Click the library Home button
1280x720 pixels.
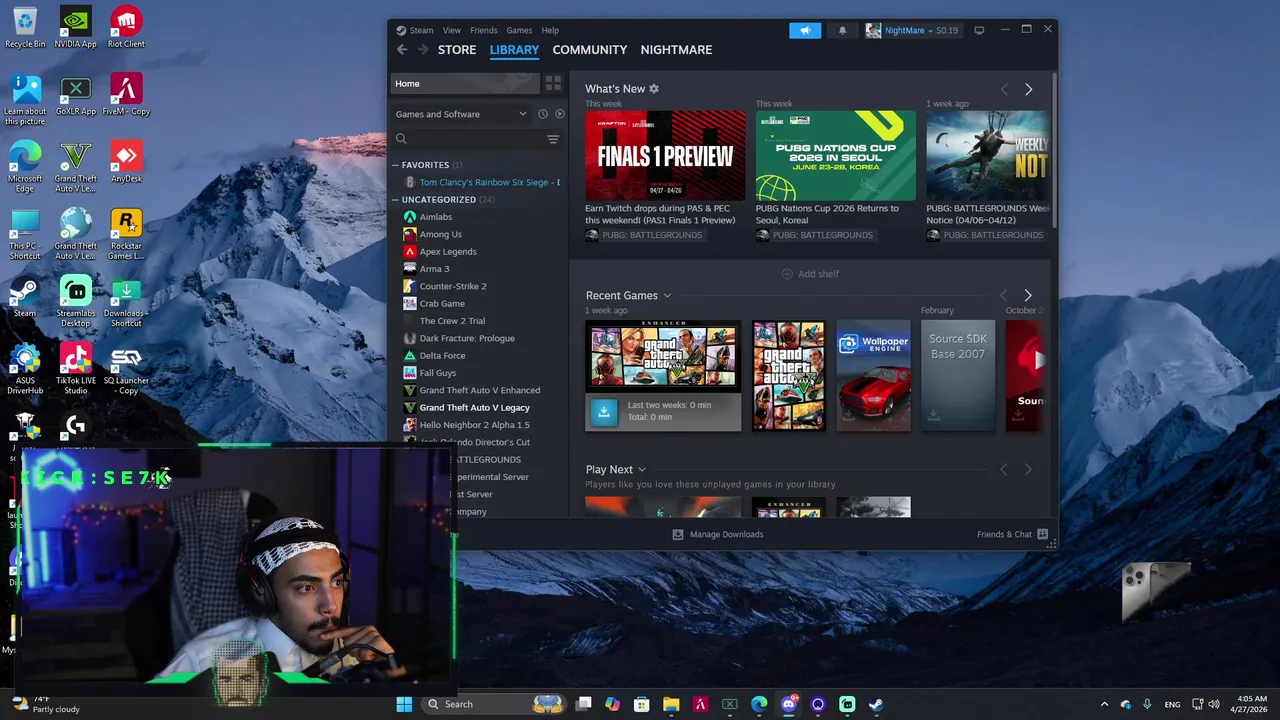click(x=465, y=83)
